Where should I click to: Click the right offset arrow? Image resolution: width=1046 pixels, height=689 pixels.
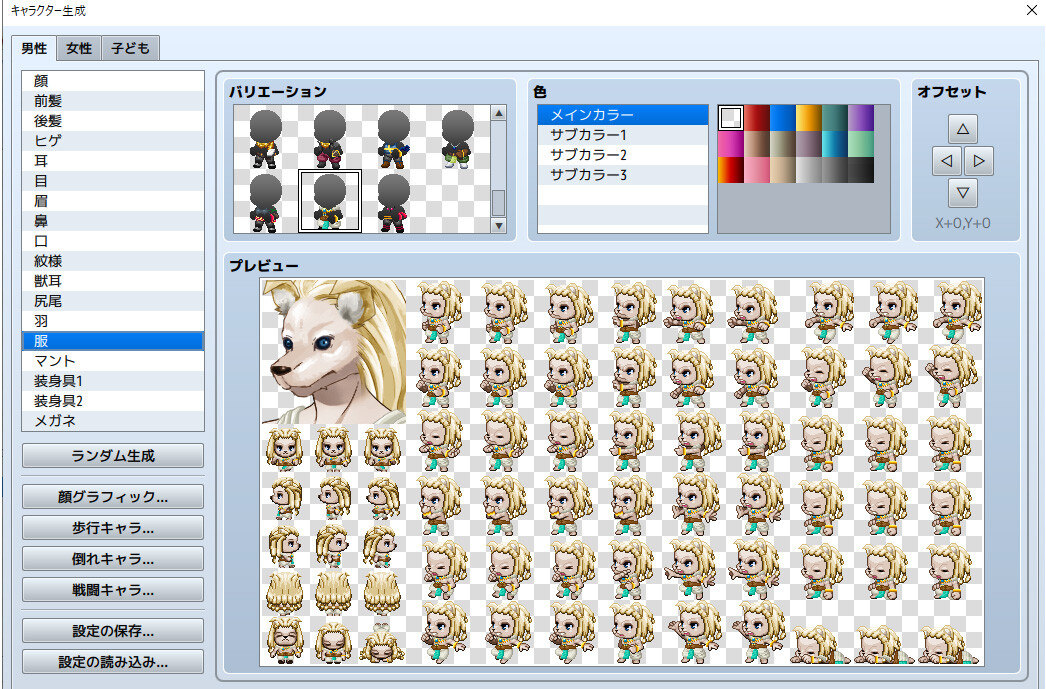click(977, 160)
